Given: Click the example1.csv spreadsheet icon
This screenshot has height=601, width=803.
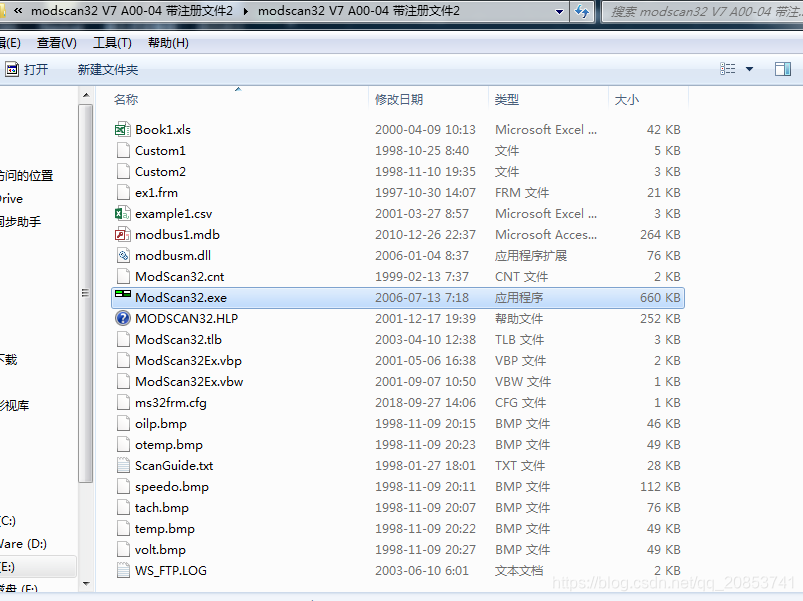Looking at the screenshot, I should pyautogui.click(x=122, y=213).
